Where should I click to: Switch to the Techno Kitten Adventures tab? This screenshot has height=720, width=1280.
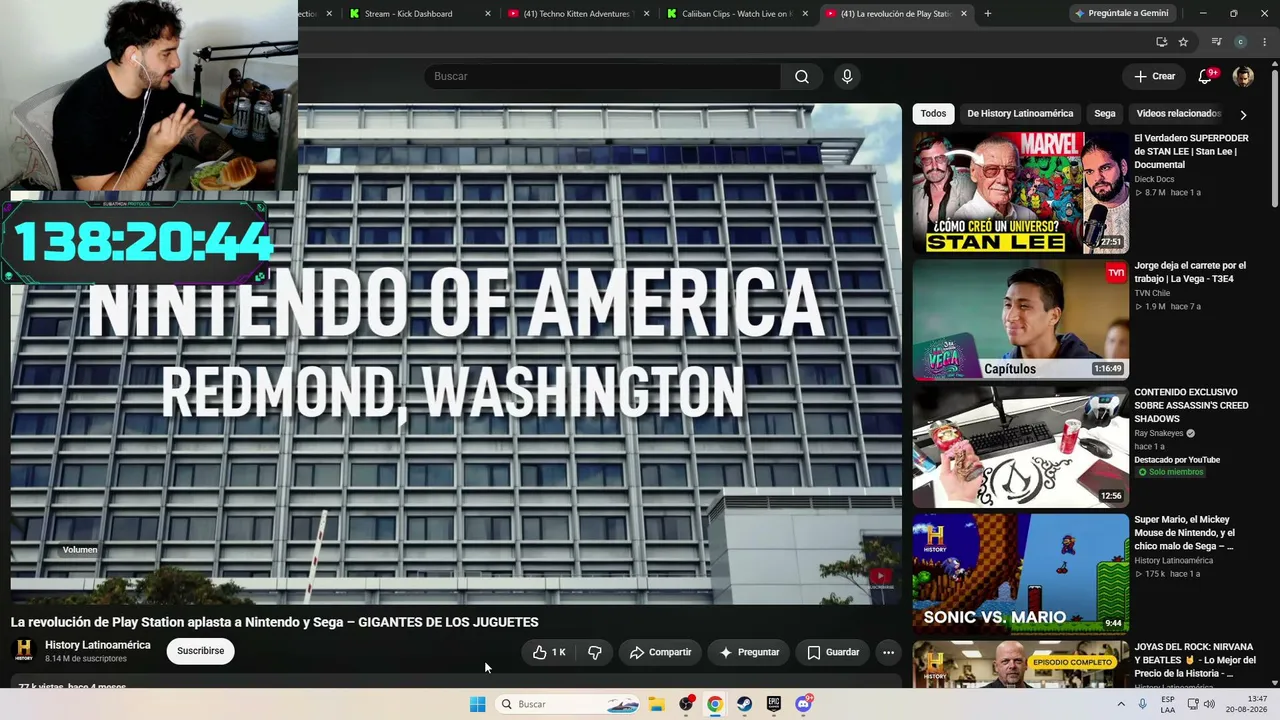578,14
